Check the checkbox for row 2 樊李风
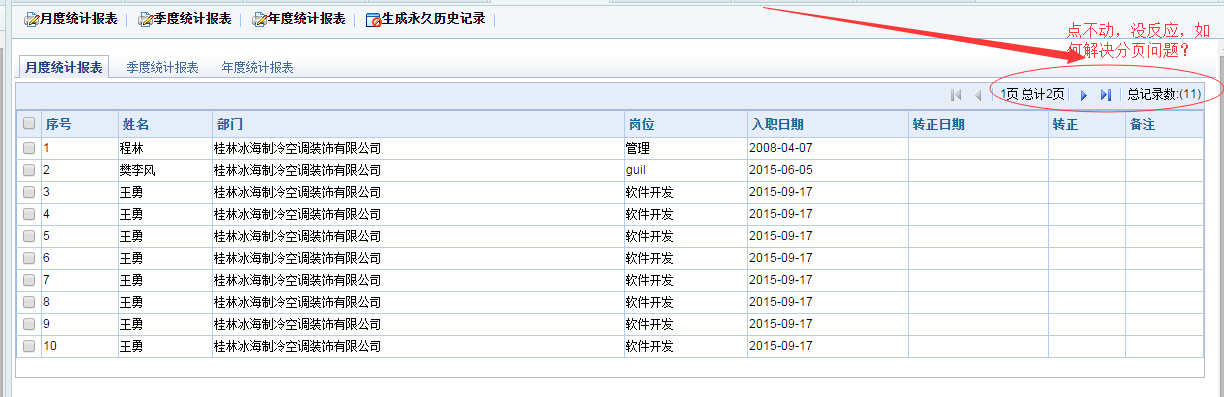1224x397 pixels. point(29,170)
